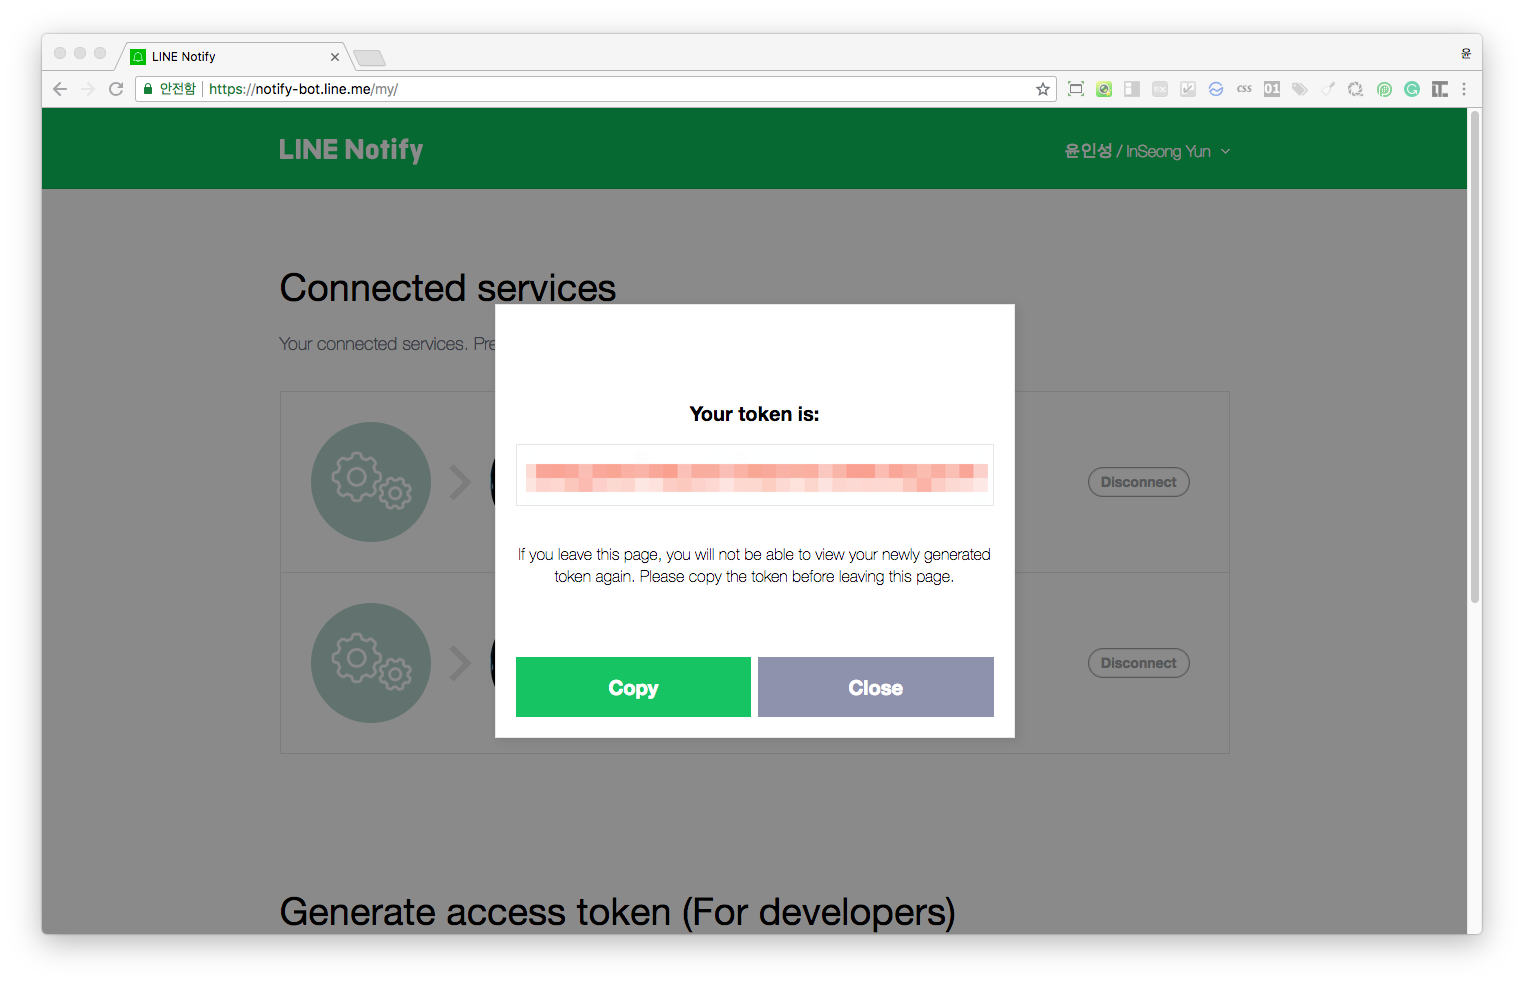Open the Chrome three-dot menu
Screen dimensions: 1524x984
click(x=1464, y=89)
